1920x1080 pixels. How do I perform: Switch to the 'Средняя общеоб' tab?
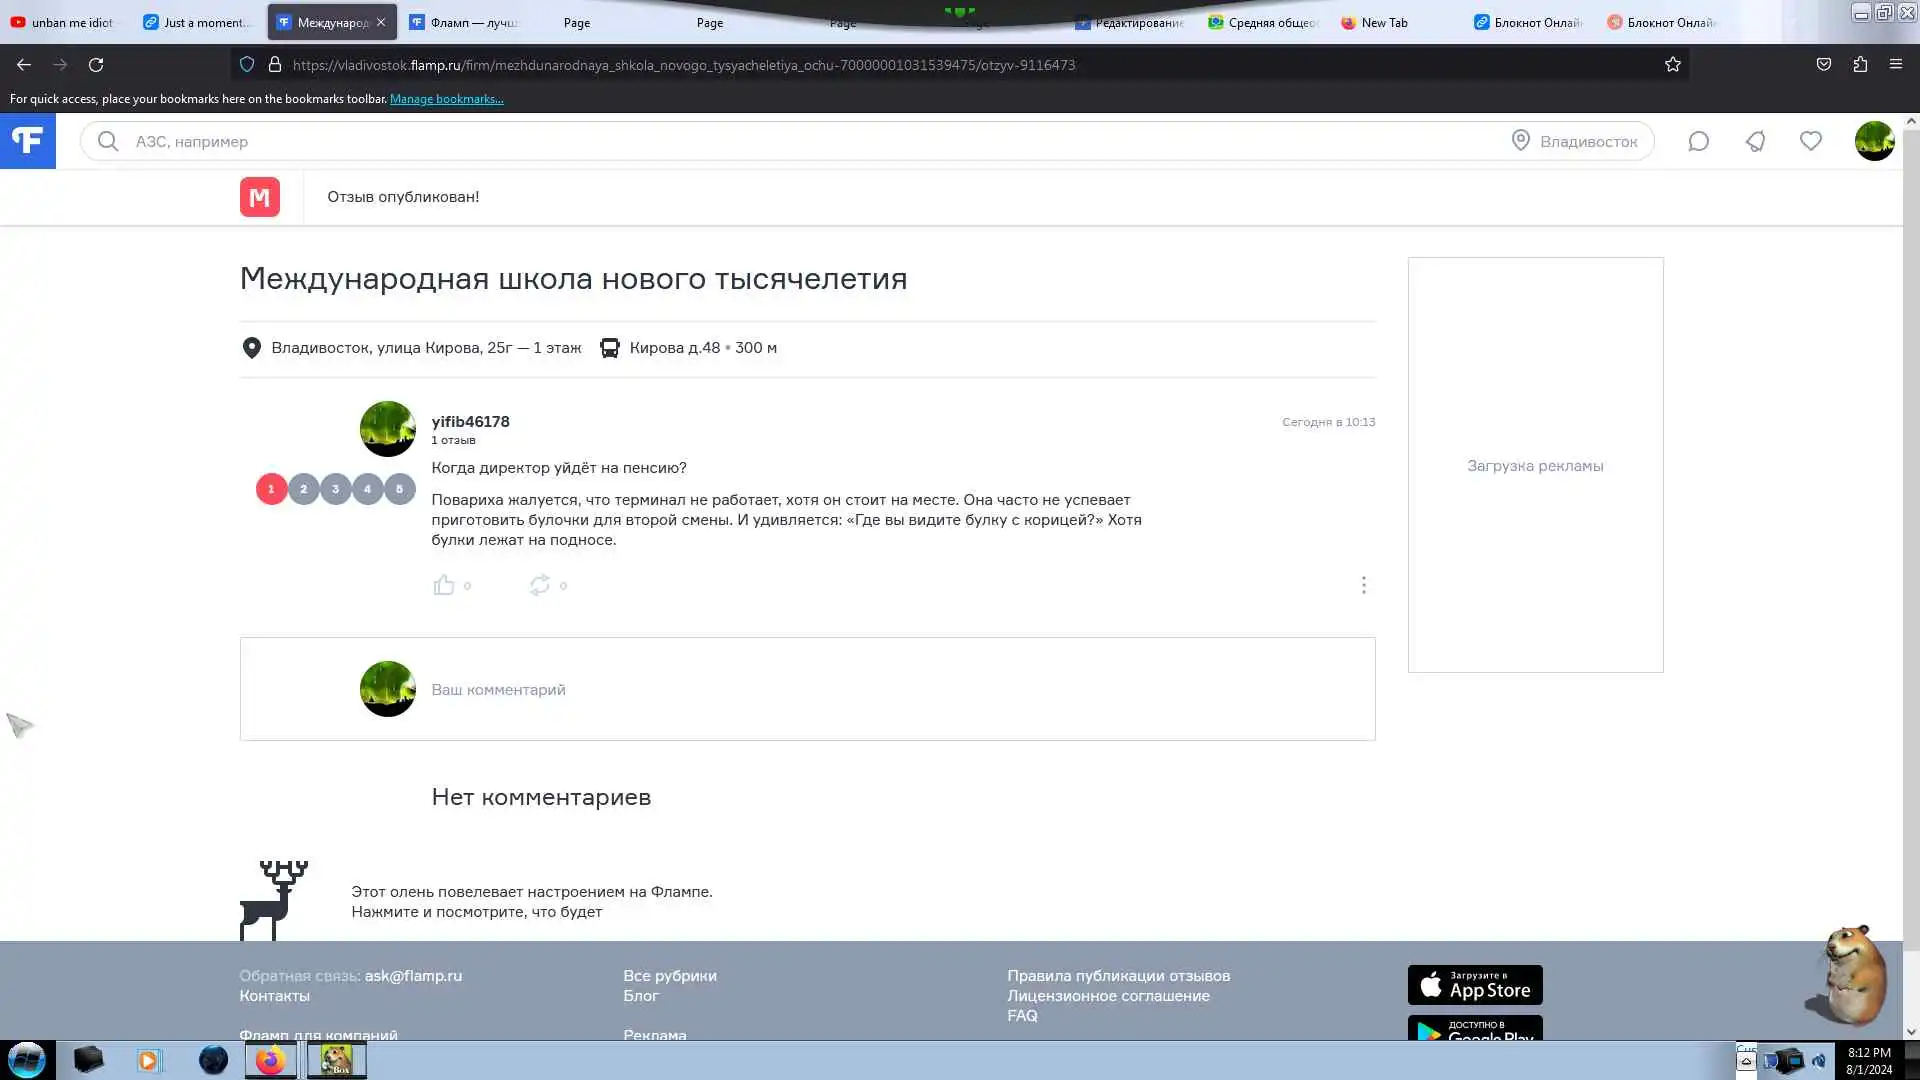[x=1265, y=22]
